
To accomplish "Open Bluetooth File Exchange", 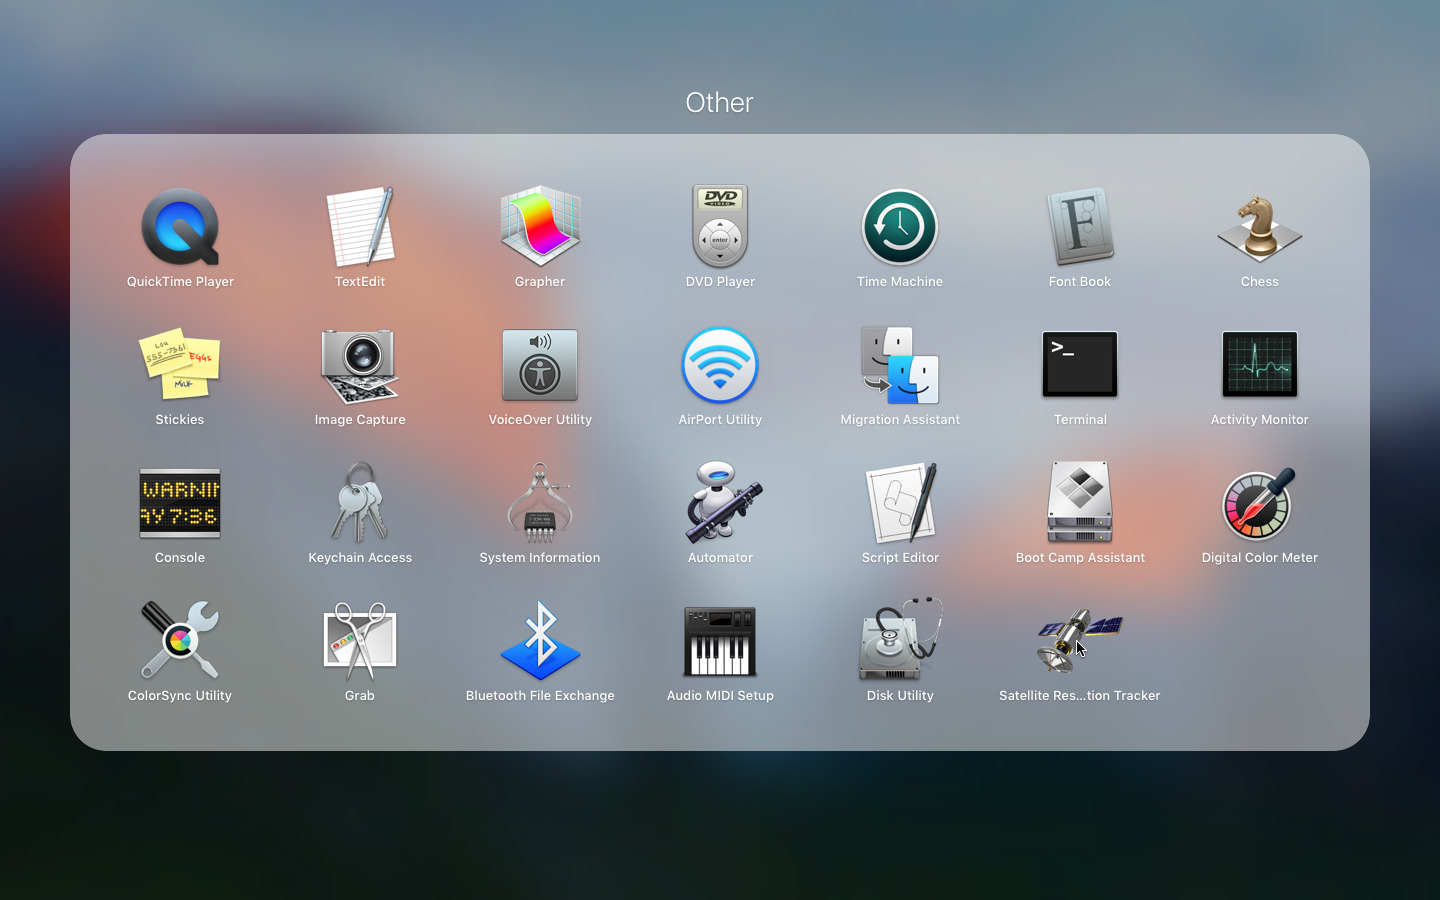I will (540, 642).
